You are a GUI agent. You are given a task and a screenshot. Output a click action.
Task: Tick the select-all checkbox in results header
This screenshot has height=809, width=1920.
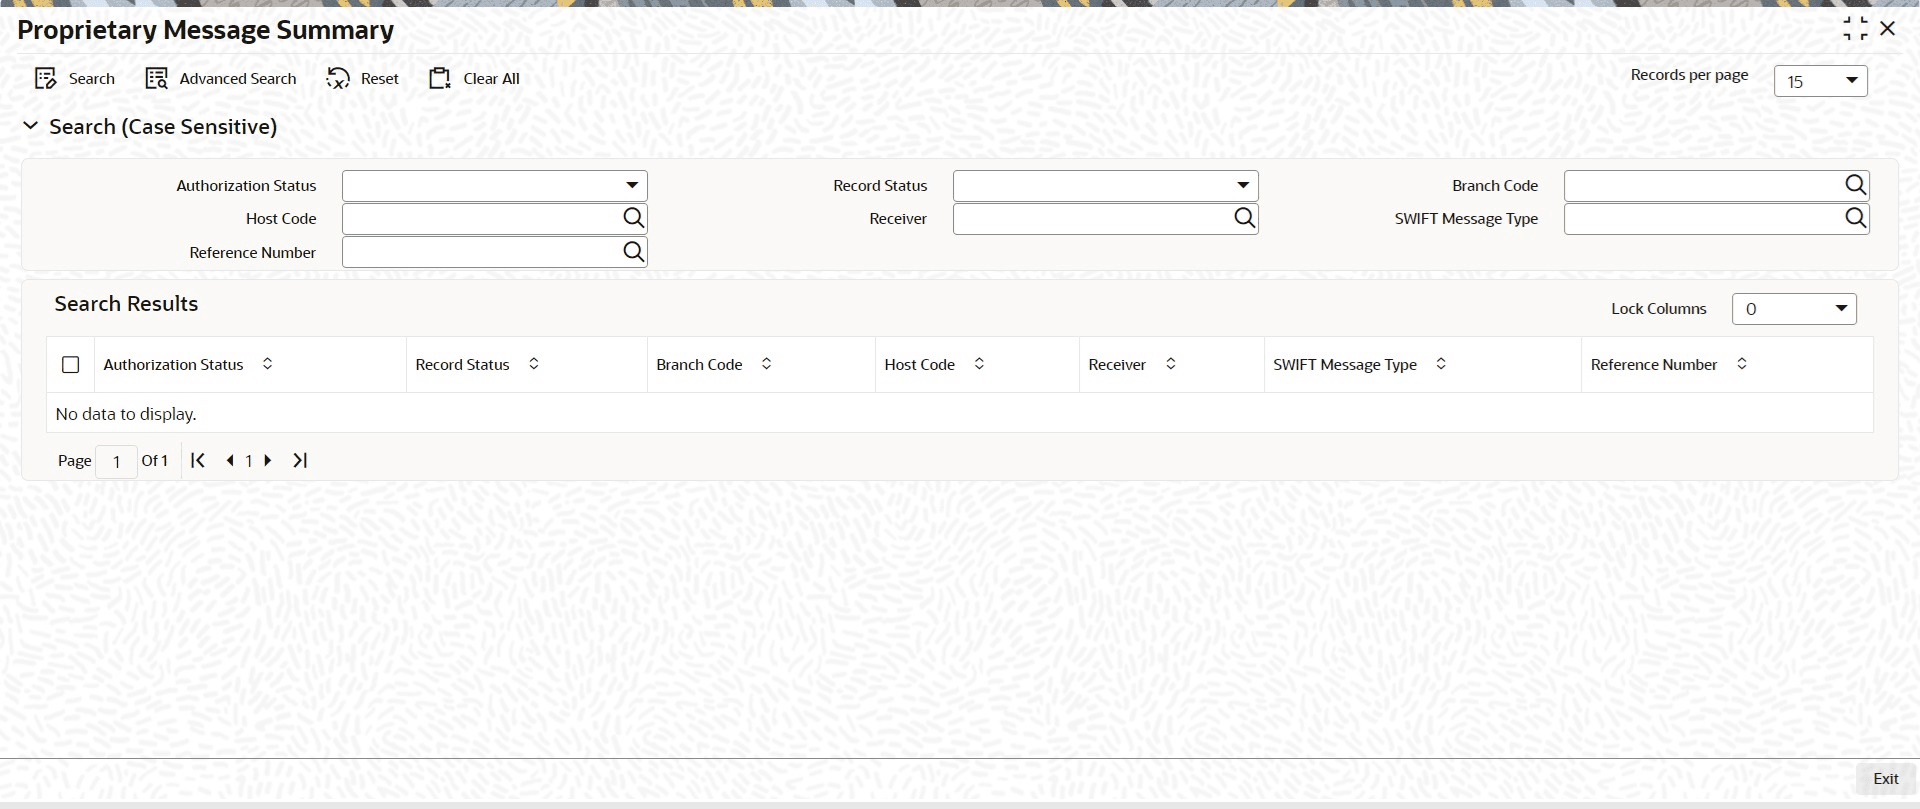(x=71, y=365)
